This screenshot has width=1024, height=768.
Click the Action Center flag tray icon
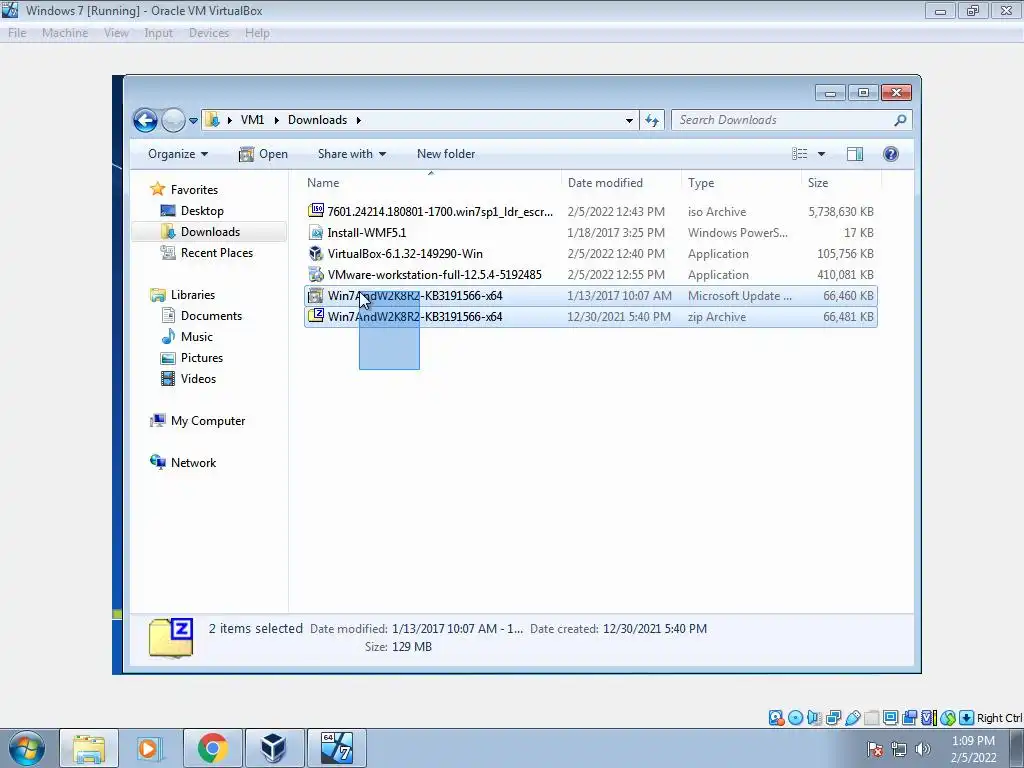tap(876, 749)
